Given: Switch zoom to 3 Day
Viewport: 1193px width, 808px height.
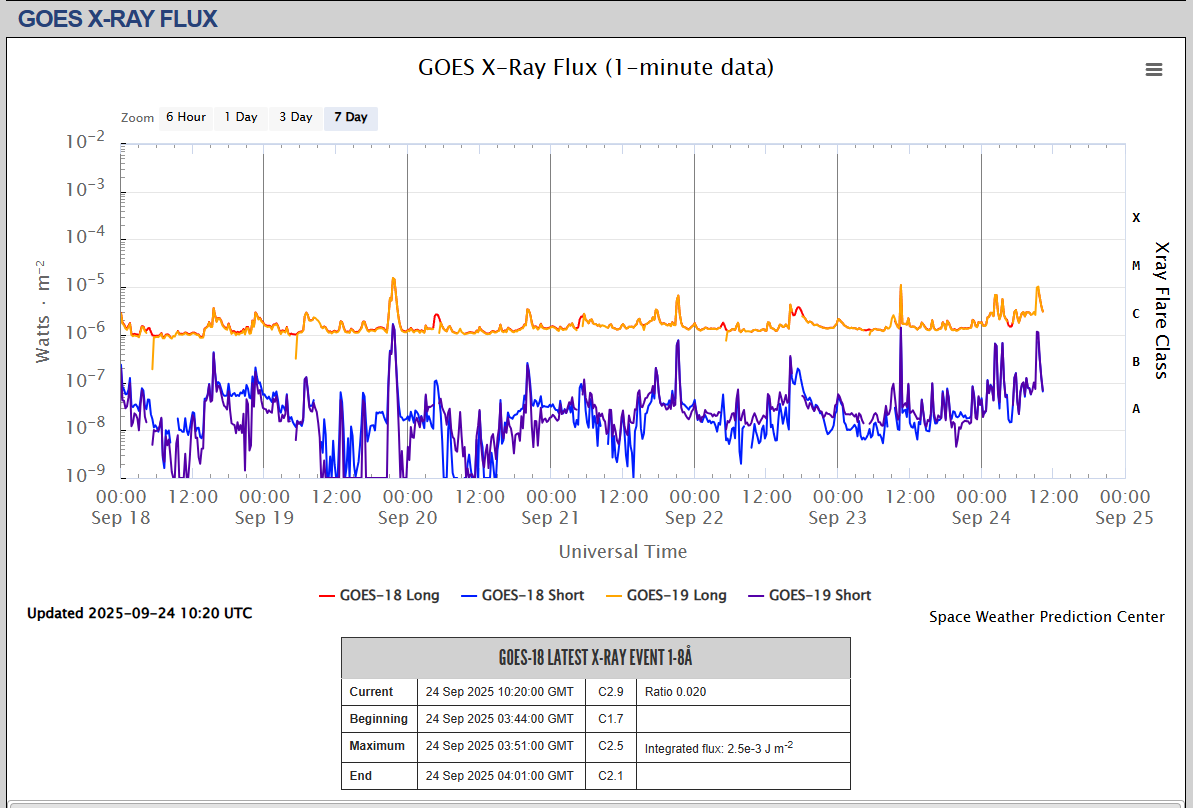Looking at the screenshot, I should point(295,118).
